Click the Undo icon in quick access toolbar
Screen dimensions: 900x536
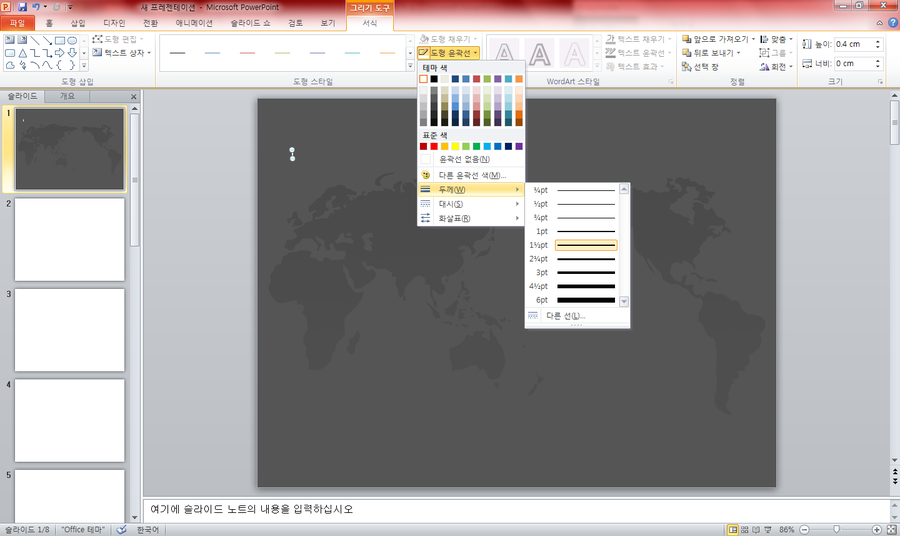coord(36,7)
